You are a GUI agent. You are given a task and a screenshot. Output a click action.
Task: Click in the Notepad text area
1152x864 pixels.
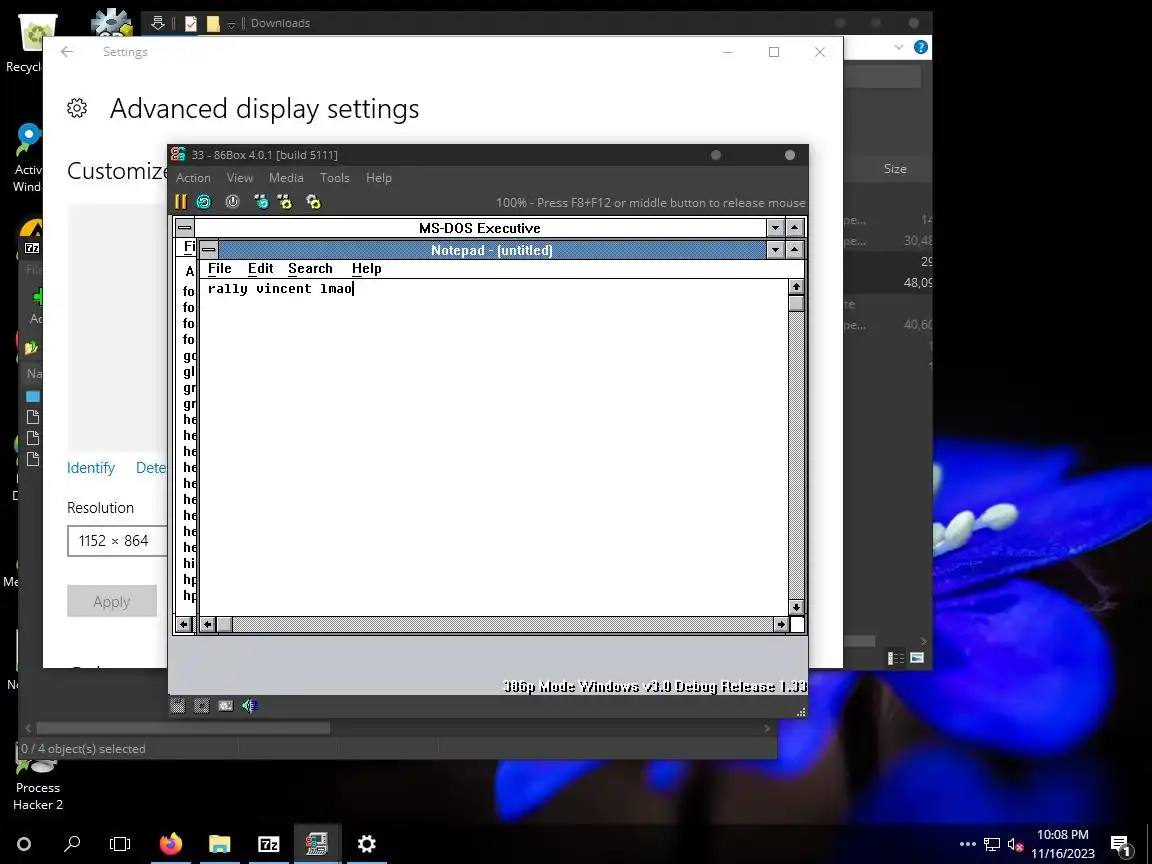coord(494,447)
